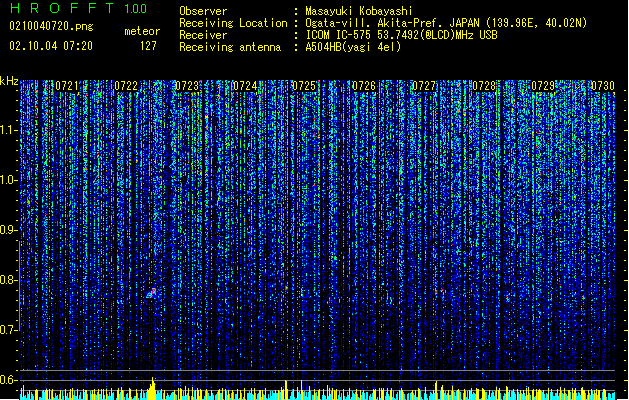Click the 0729 time marker

point(543,86)
